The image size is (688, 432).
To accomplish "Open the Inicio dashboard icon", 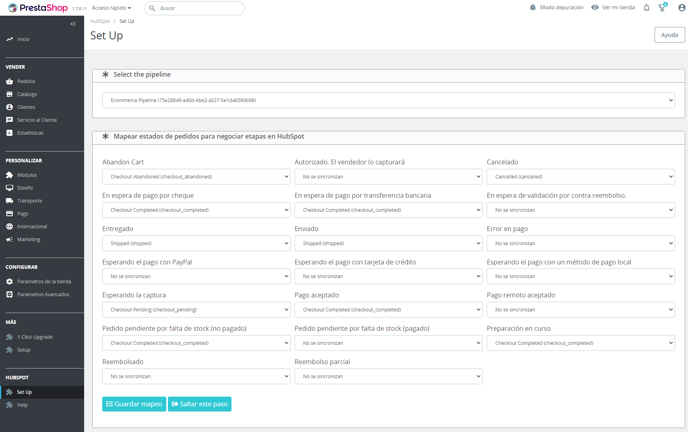I will [x=9, y=39].
